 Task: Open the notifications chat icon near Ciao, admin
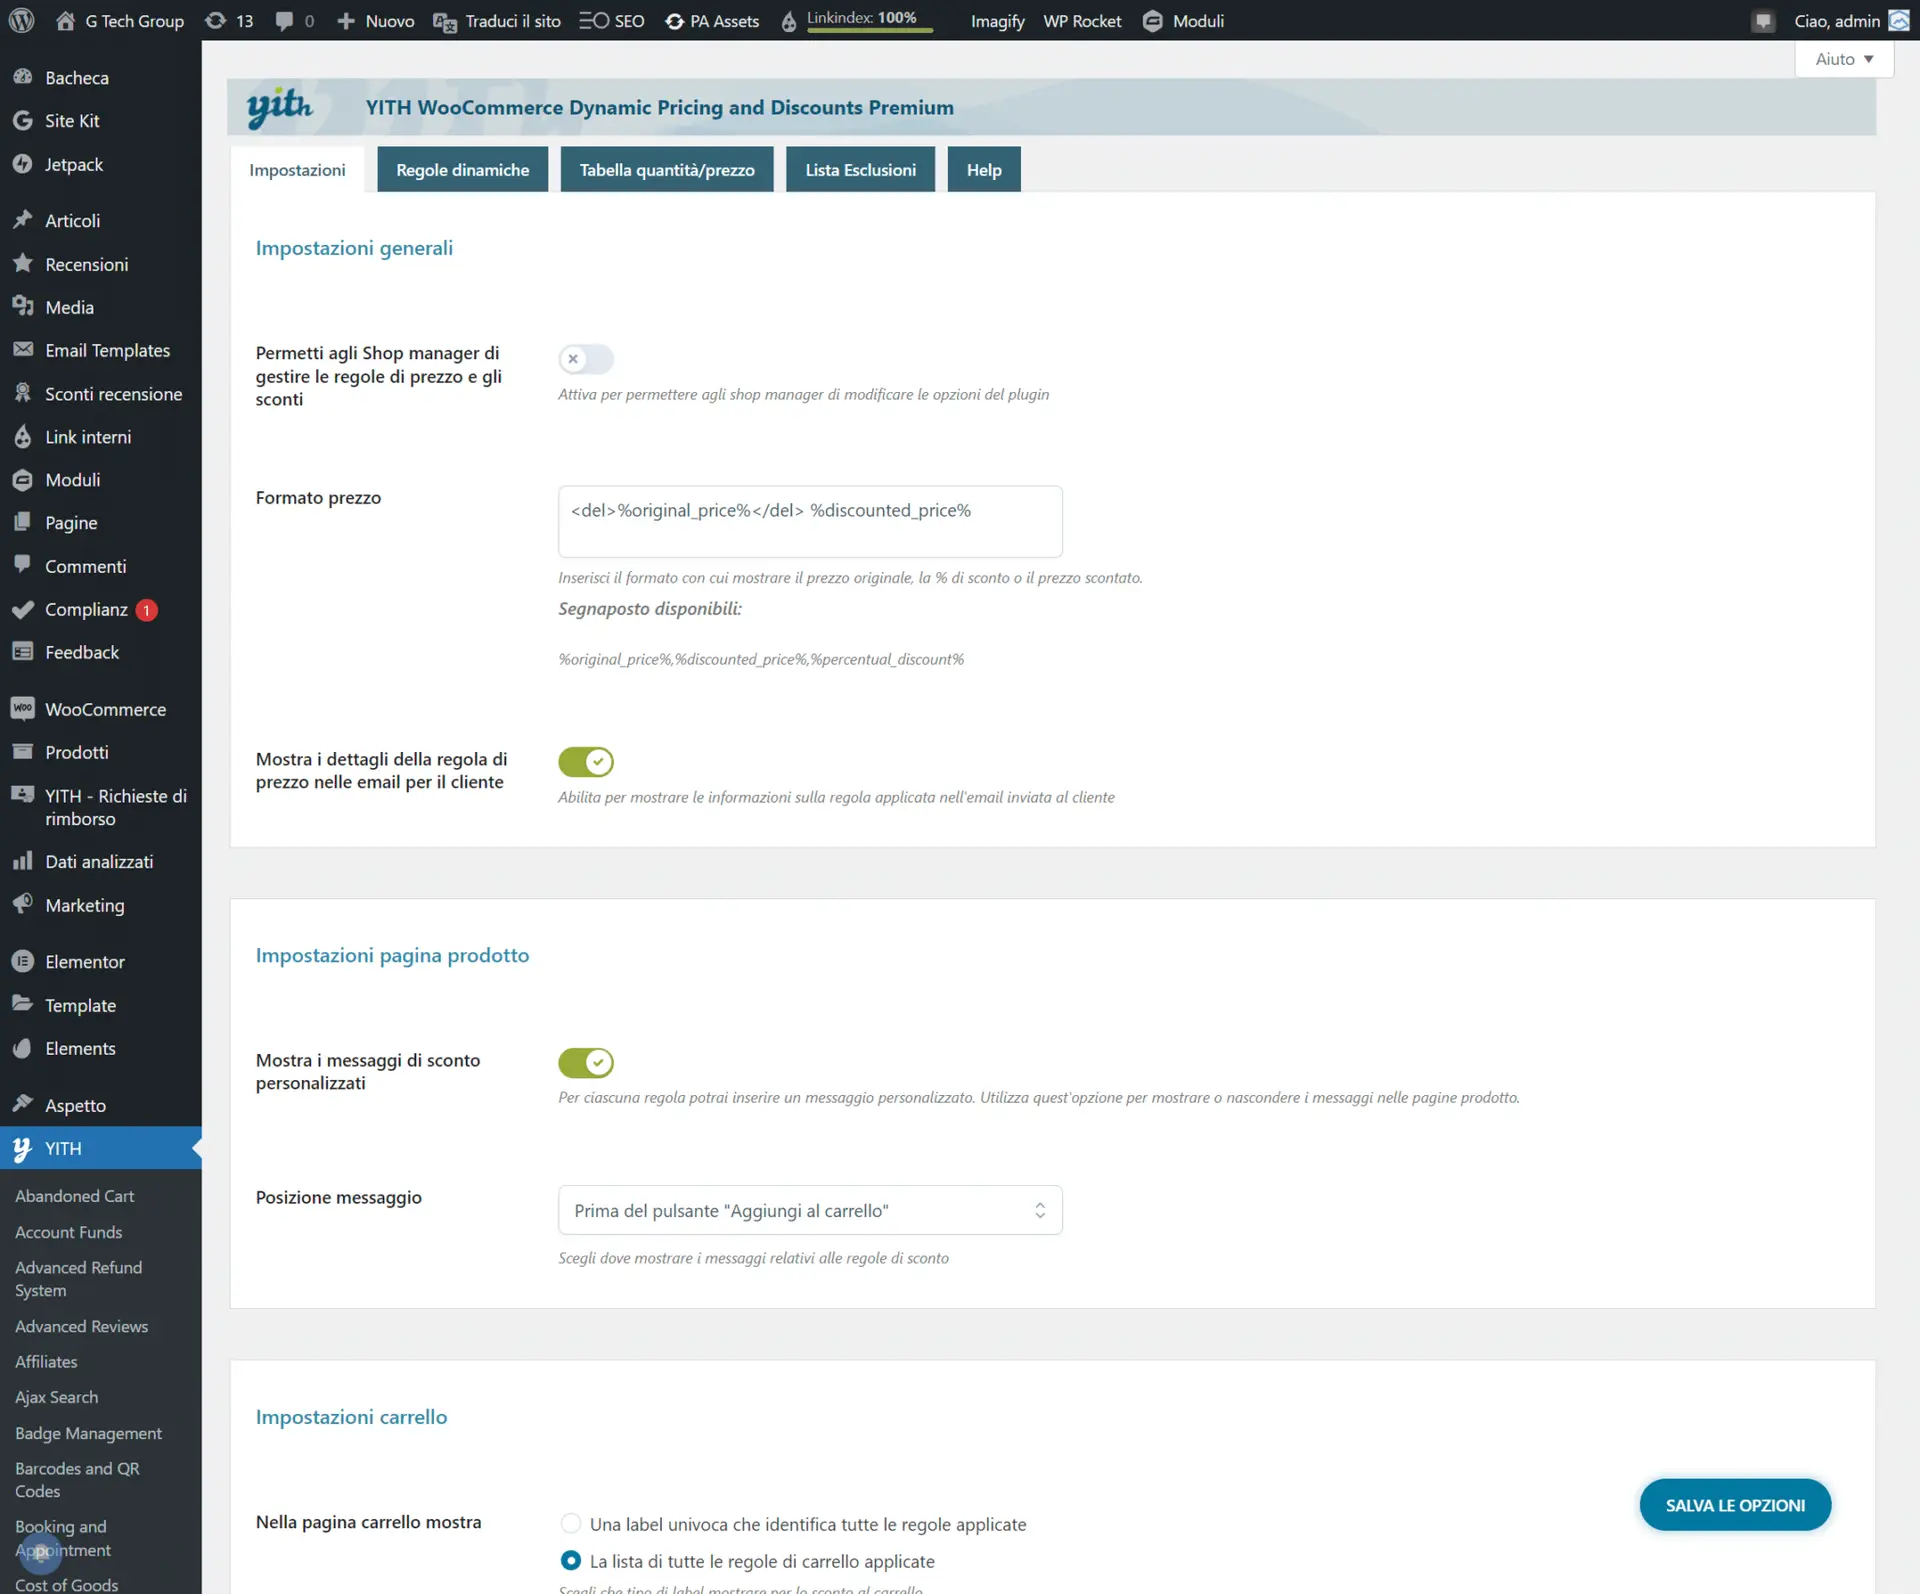click(1763, 21)
